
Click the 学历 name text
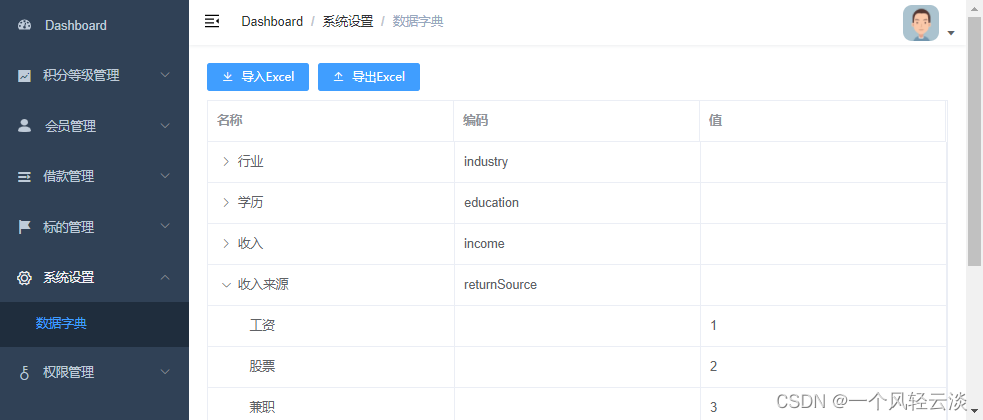click(x=251, y=202)
